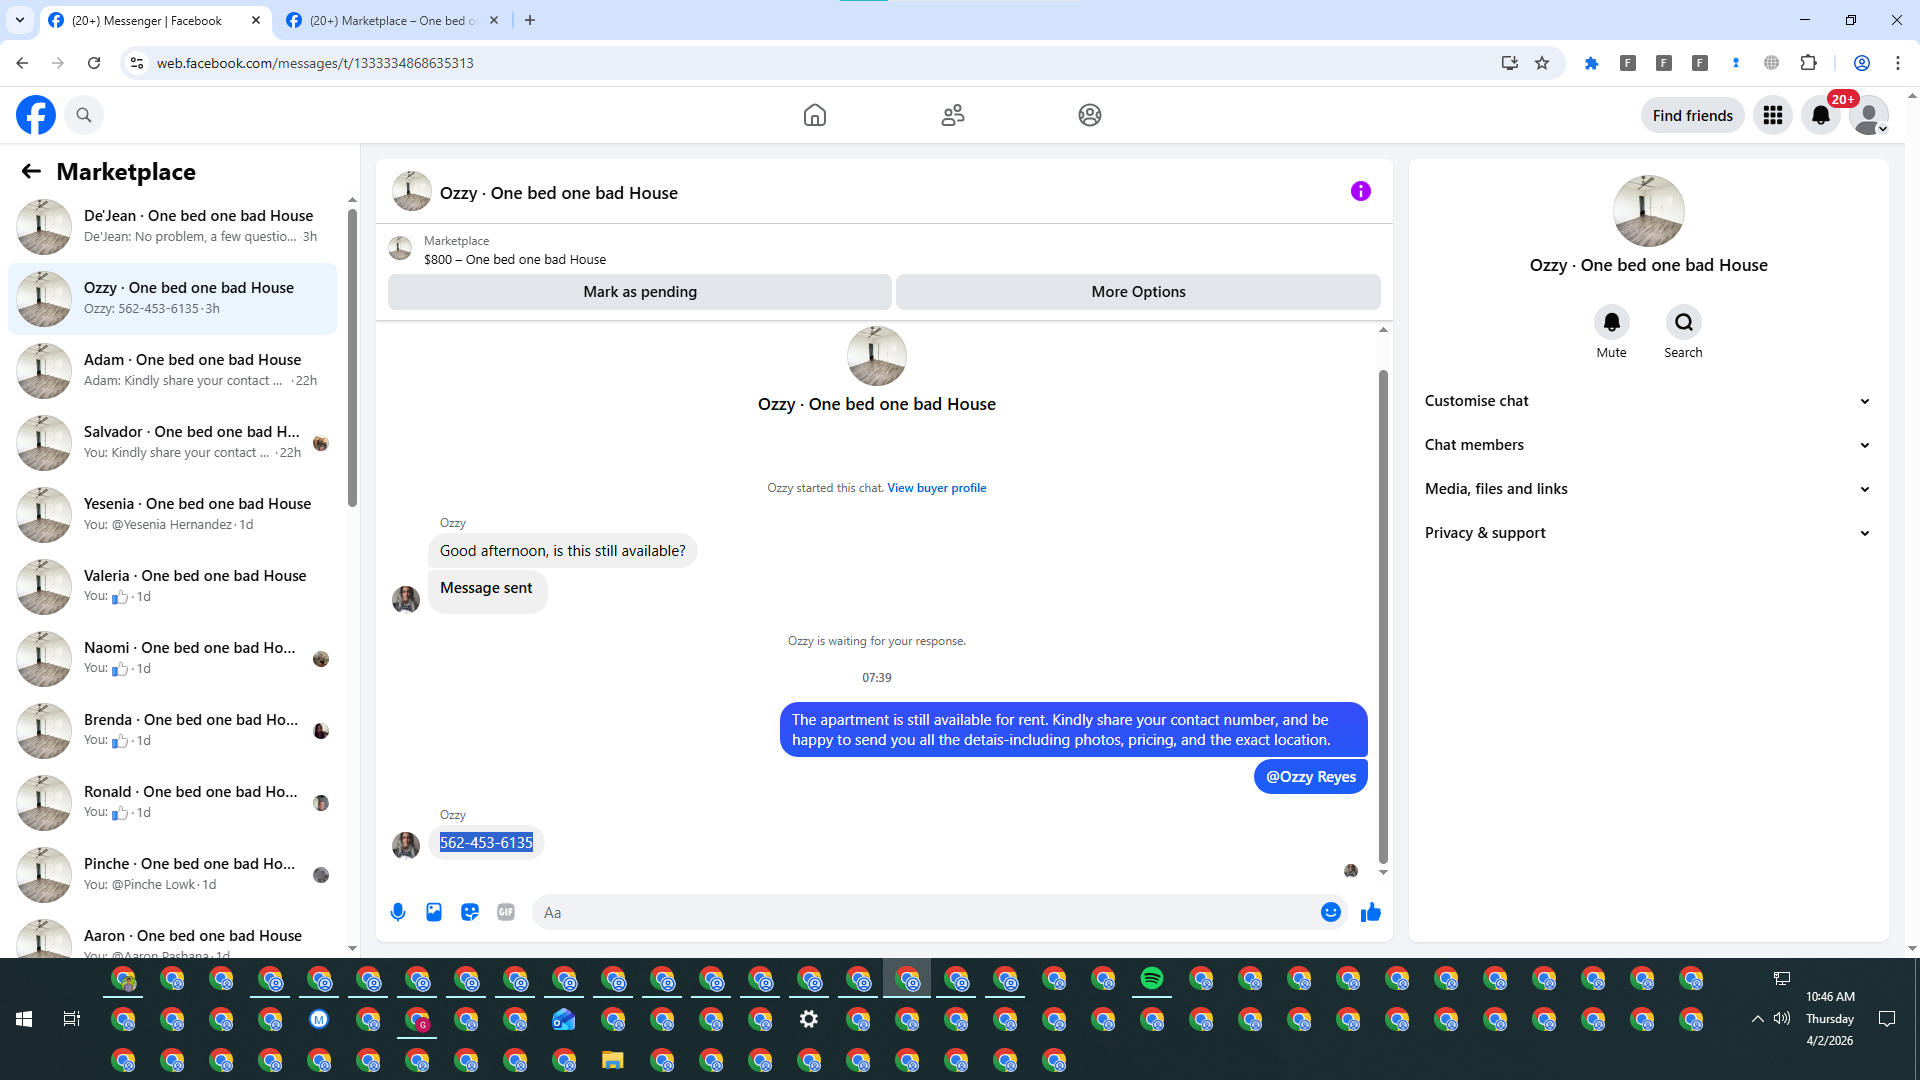Viewport: 1920px width, 1080px height.
Task: Click the phone number message 562-453-6135
Action: pyautogui.click(x=486, y=843)
